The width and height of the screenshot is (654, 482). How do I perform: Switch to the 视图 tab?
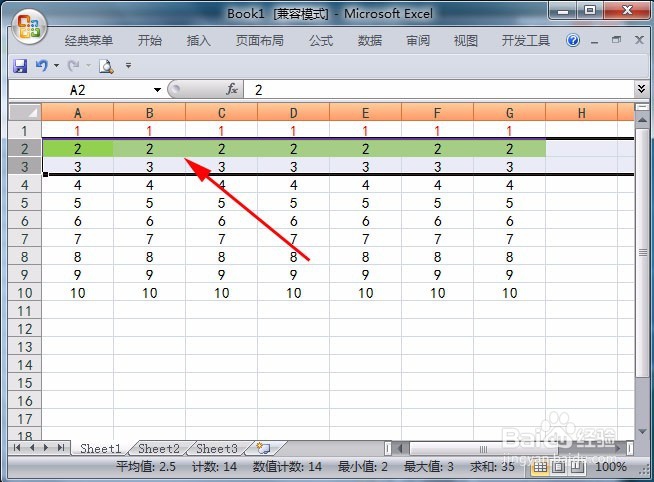[465, 40]
